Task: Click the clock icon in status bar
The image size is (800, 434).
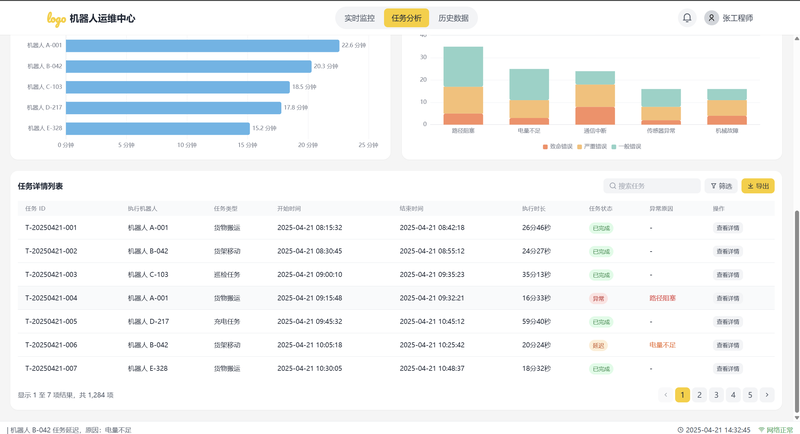Action: tap(681, 430)
